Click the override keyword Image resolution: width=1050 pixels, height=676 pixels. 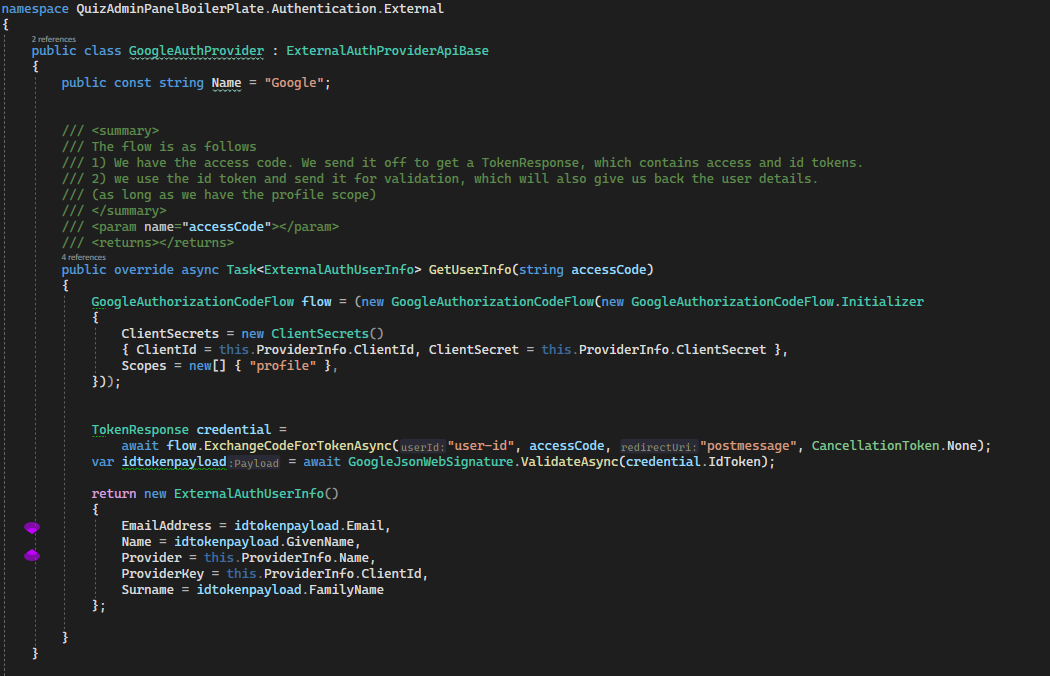(144, 270)
